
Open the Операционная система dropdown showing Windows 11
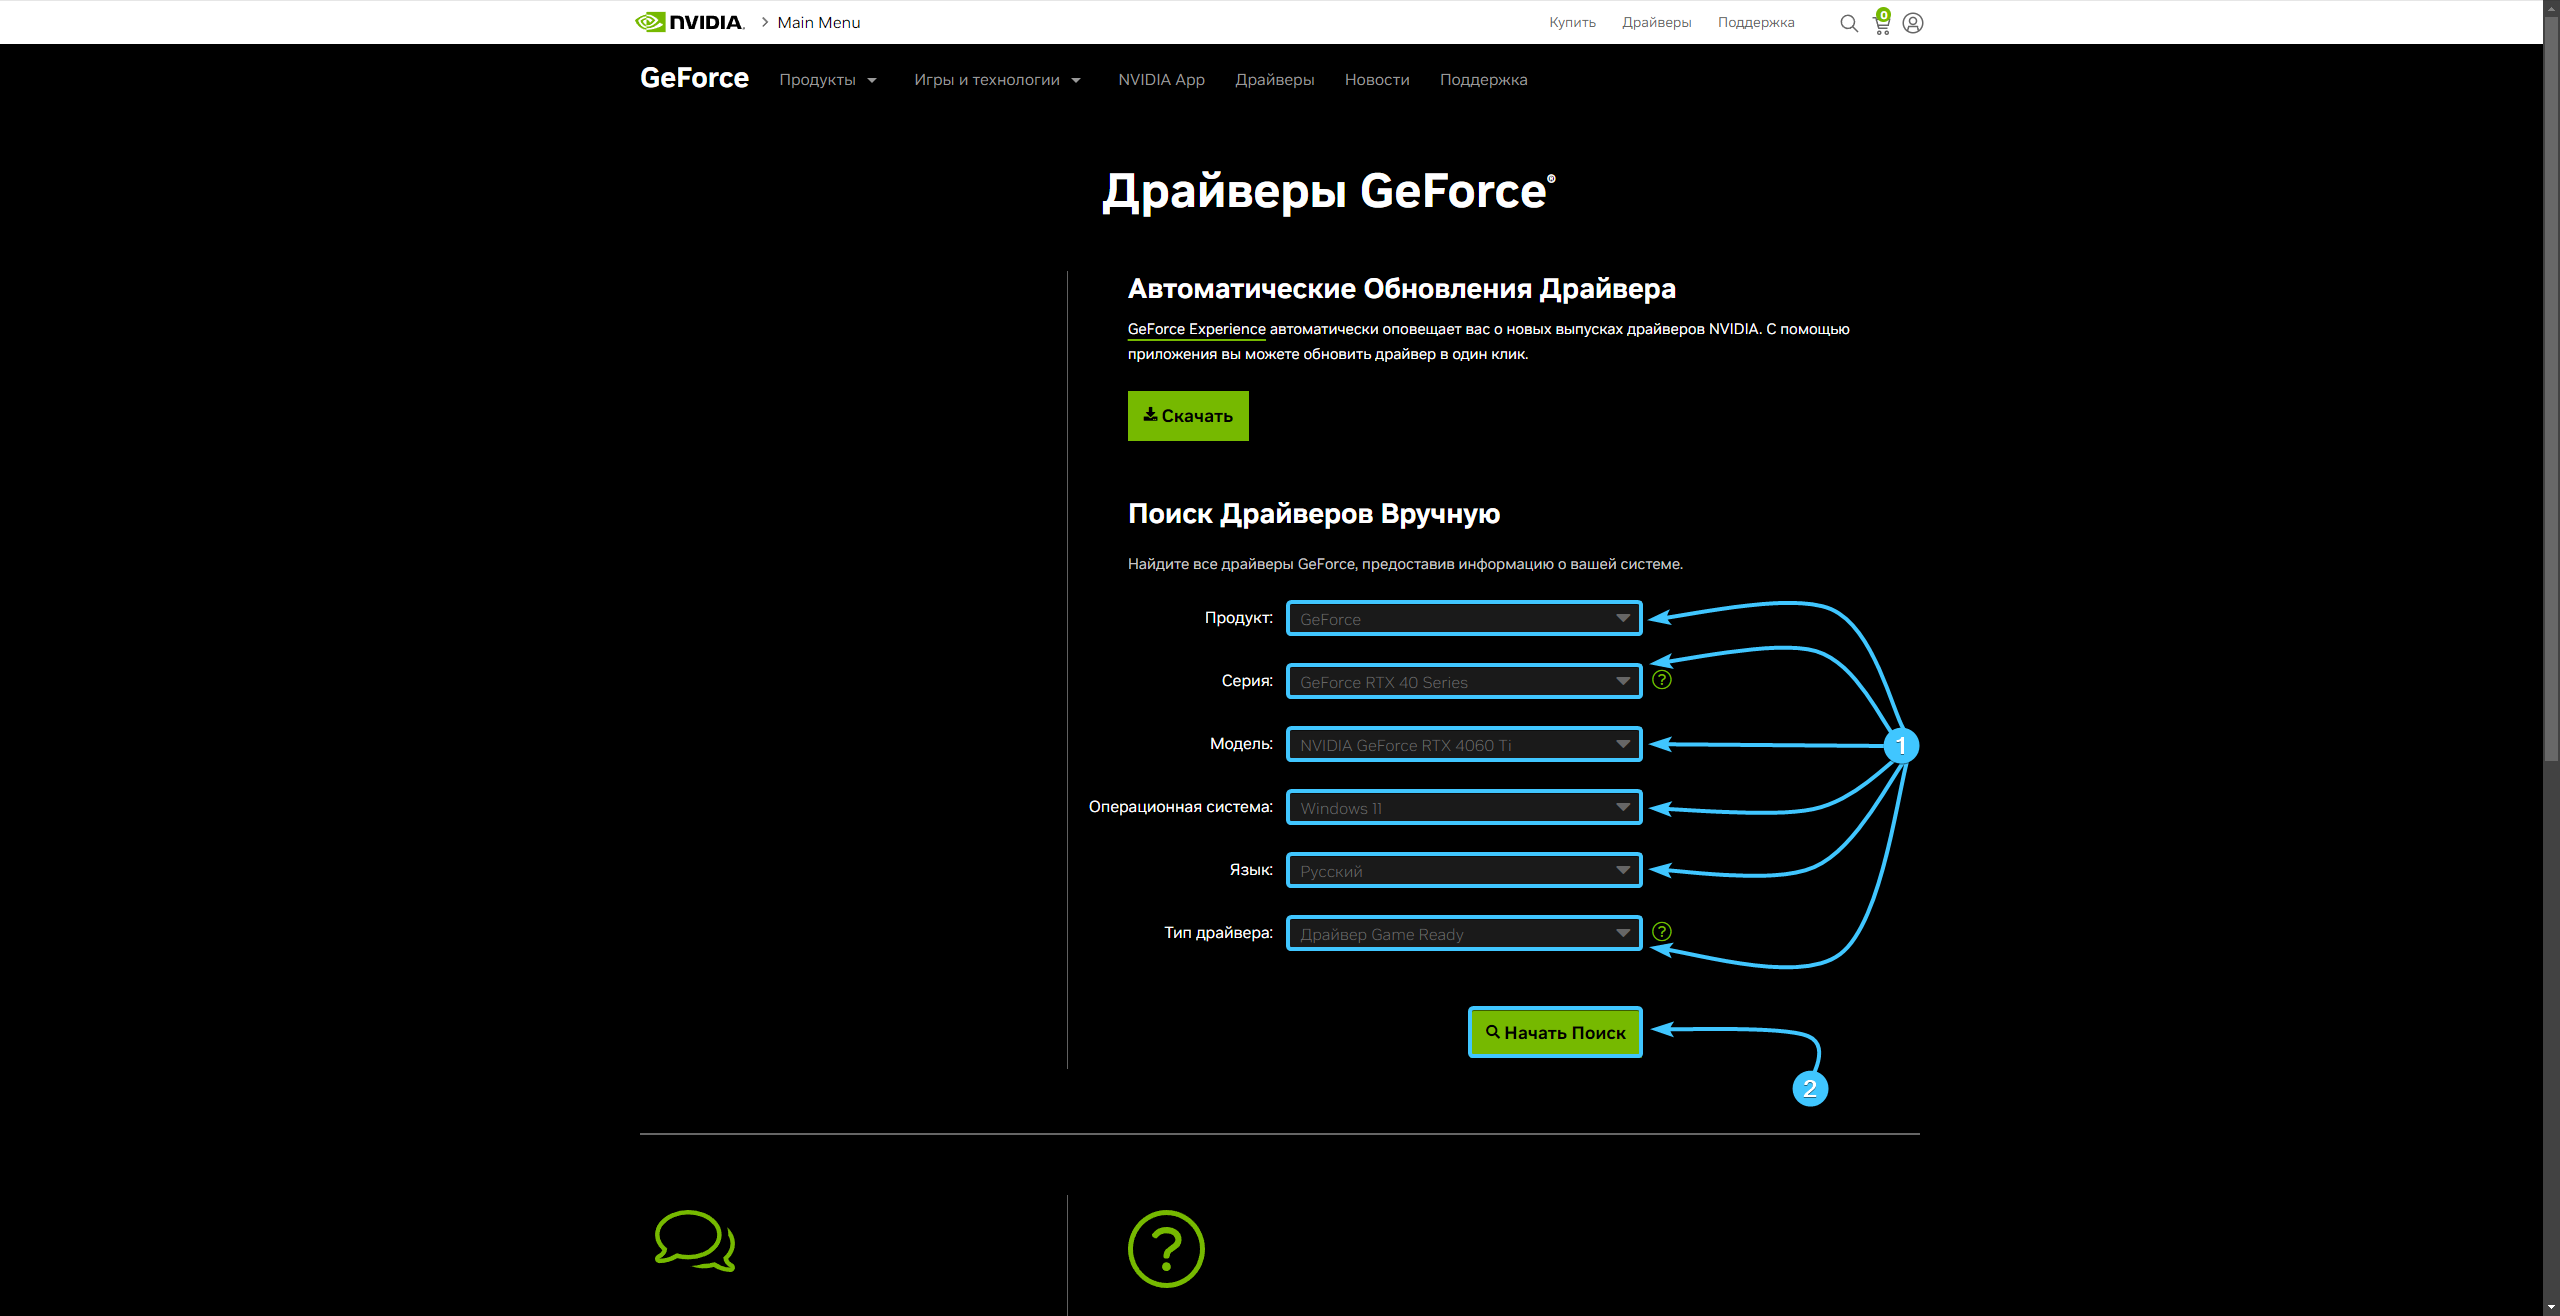pos(1464,808)
